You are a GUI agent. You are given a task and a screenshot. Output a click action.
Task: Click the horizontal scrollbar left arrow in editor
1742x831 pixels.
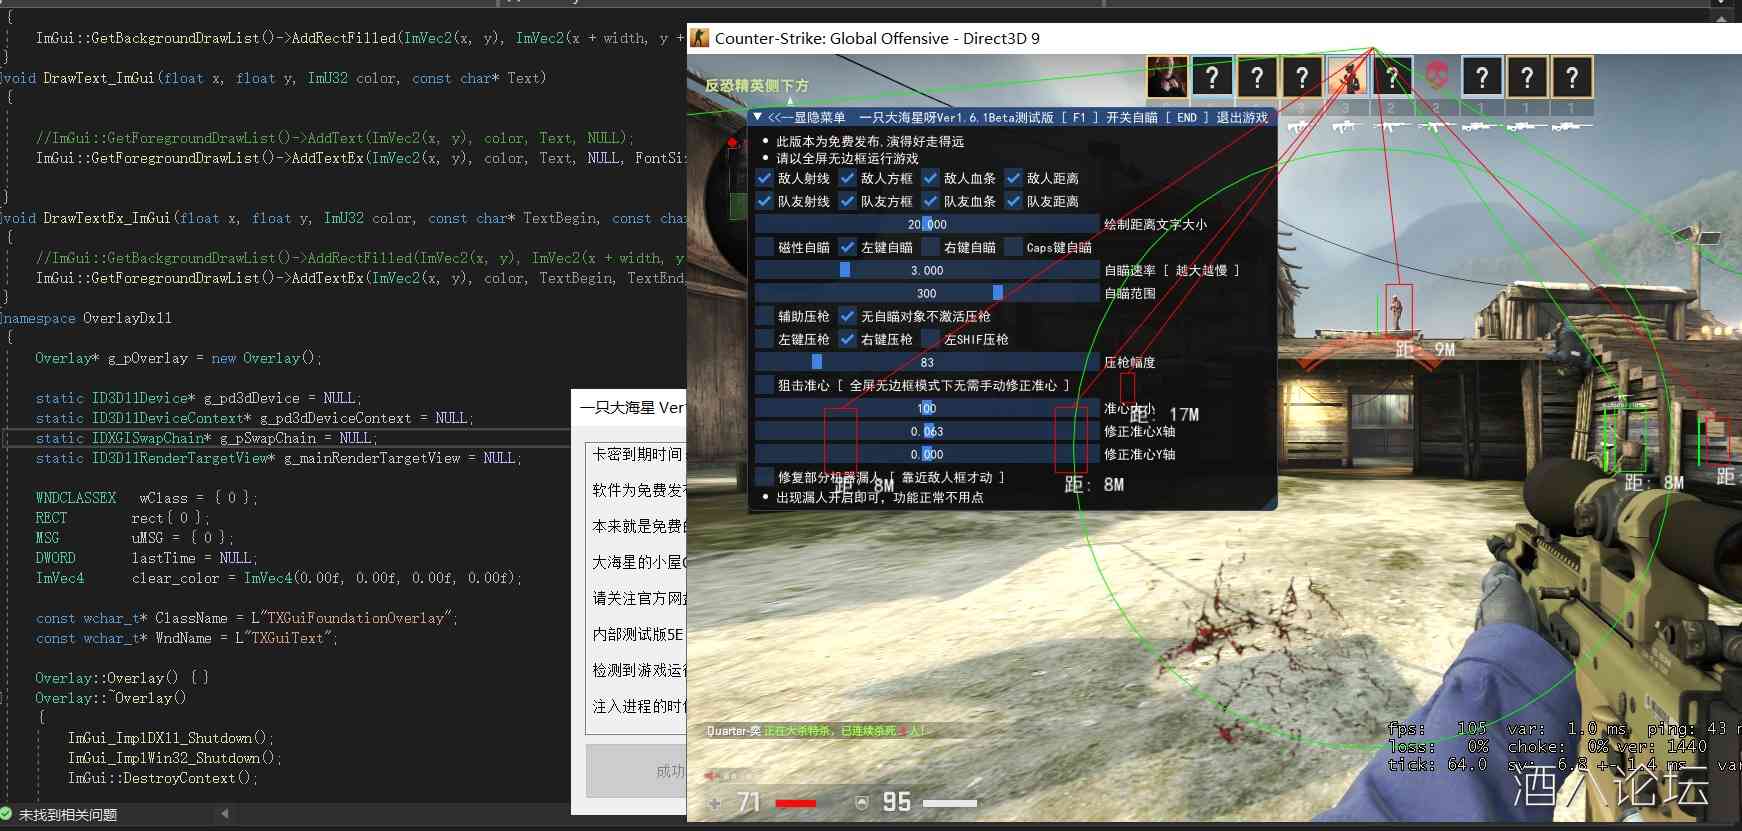(224, 814)
